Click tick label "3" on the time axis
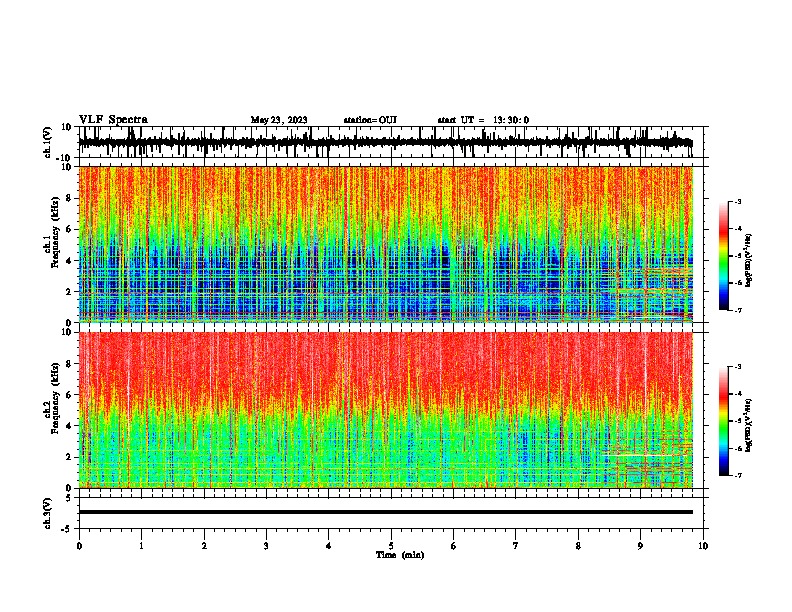The width and height of the screenshot is (792, 612). pyautogui.click(x=266, y=546)
